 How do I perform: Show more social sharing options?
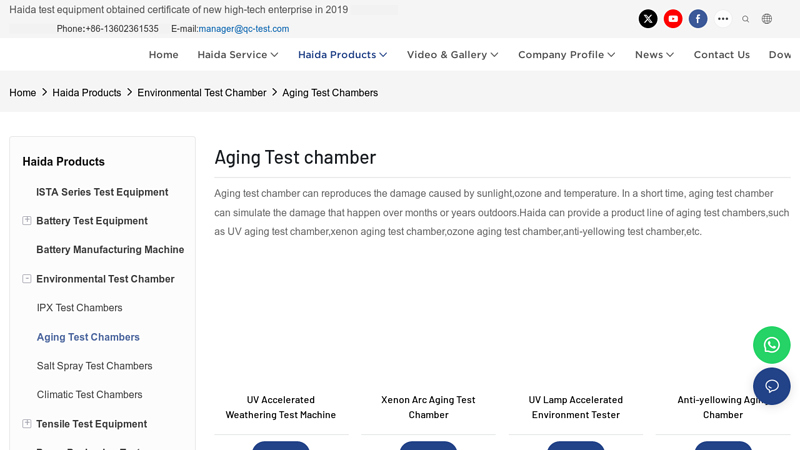pos(723,19)
